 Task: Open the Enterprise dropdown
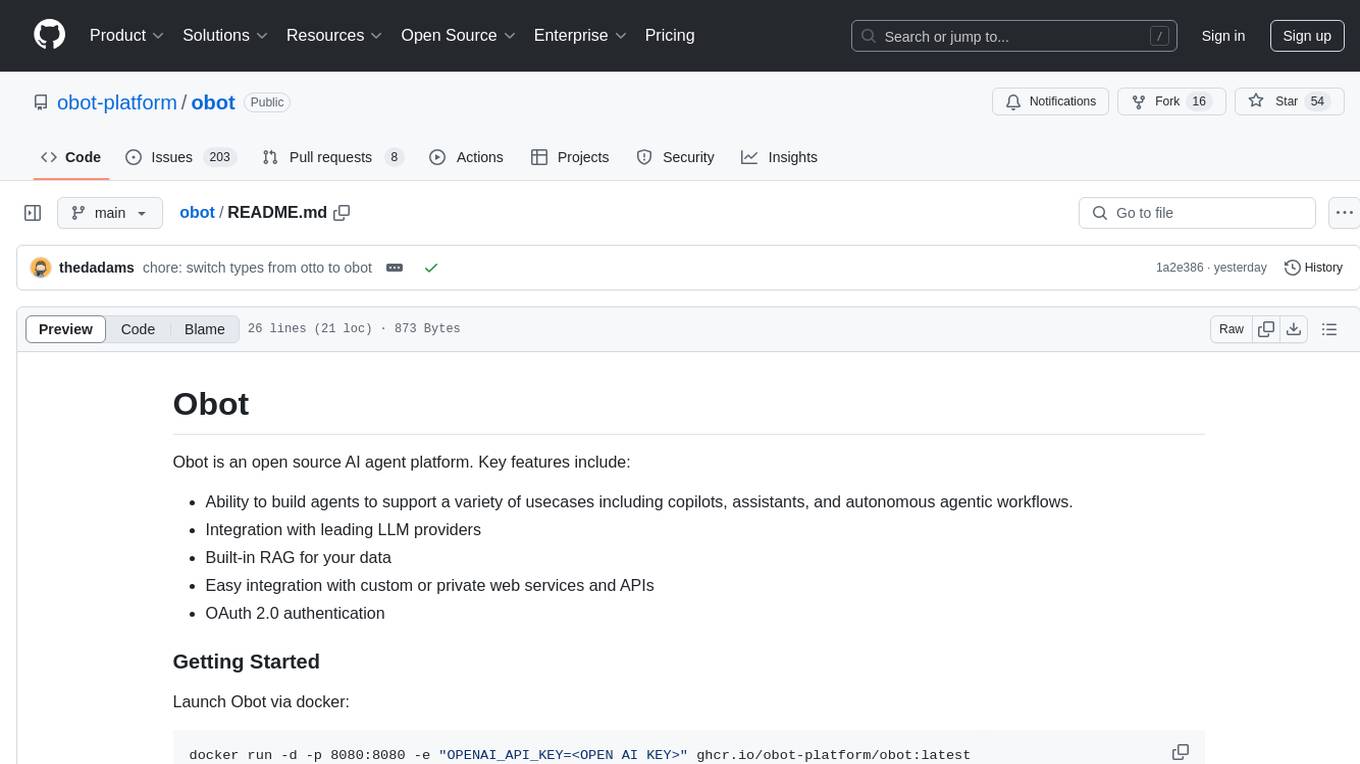(581, 35)
